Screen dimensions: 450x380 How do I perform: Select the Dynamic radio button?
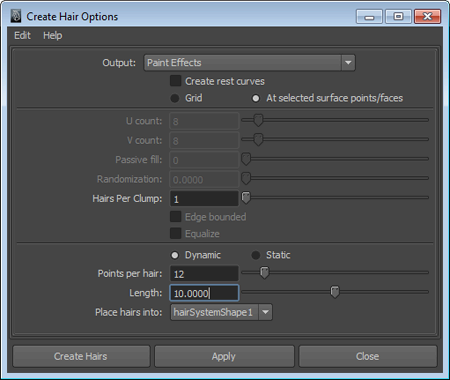pos(175,255)
